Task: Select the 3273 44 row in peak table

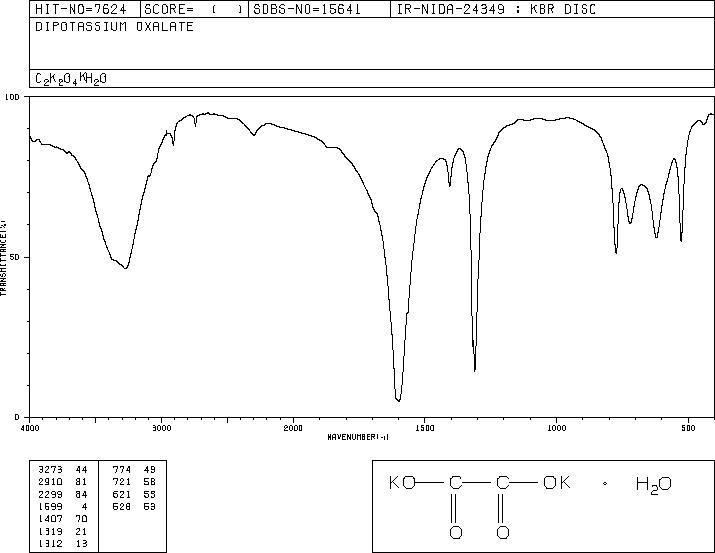Action: point(62,469)
